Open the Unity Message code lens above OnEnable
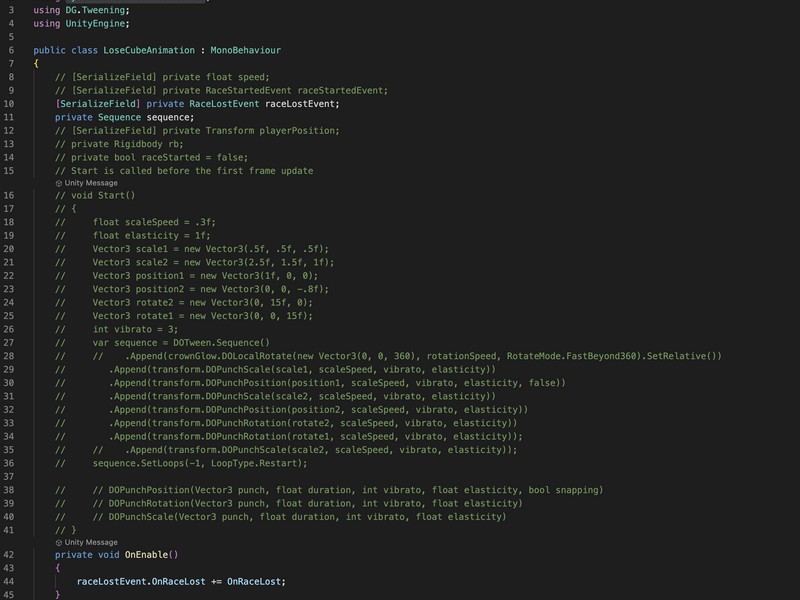800x600 pixels. [x=87, y=542]
